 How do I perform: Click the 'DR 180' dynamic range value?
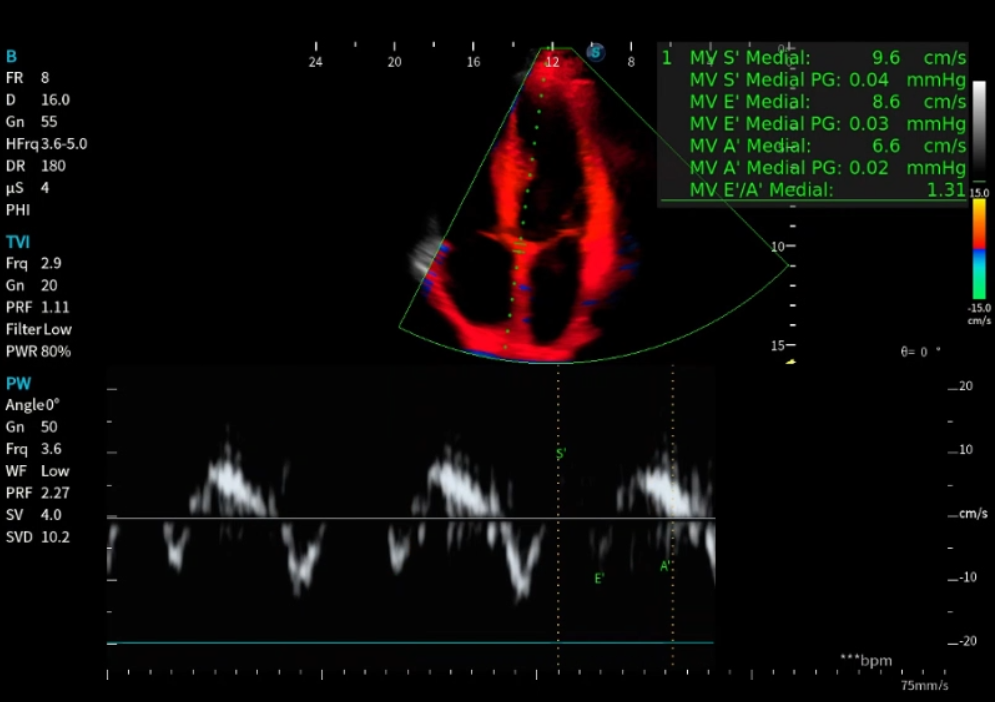[x=36, y=166]
